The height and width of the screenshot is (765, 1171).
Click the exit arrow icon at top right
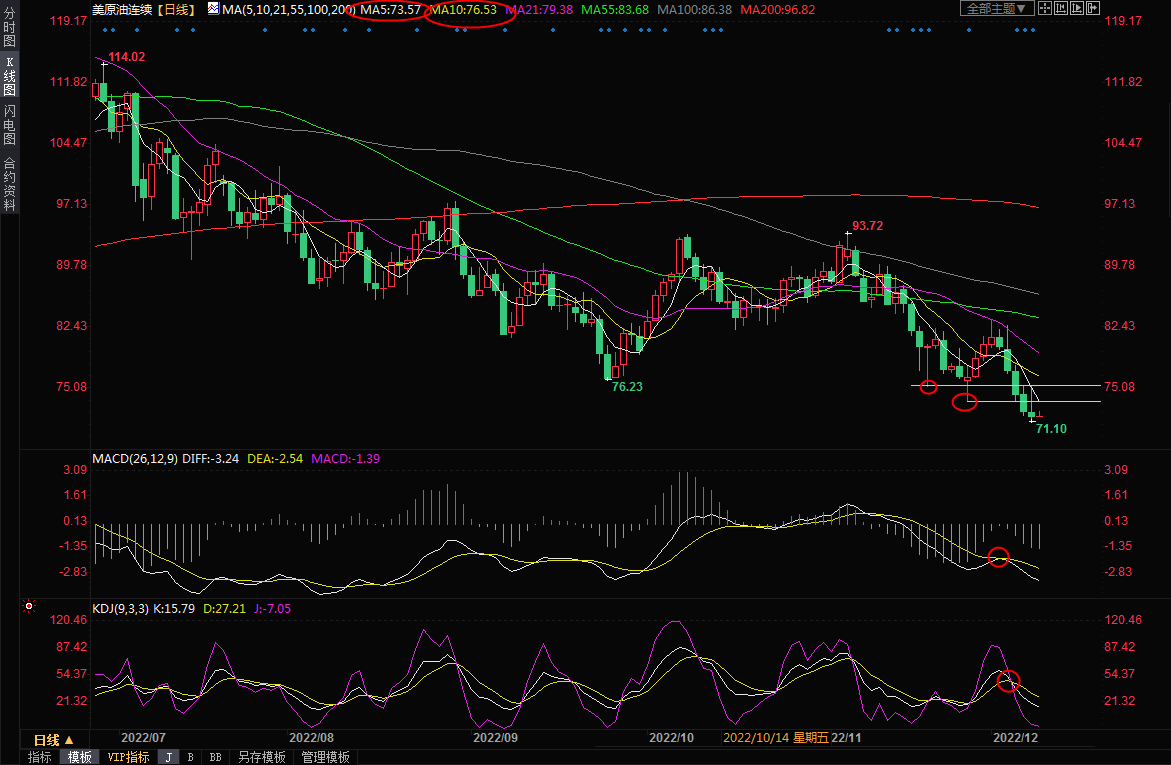click(1093, 8)
